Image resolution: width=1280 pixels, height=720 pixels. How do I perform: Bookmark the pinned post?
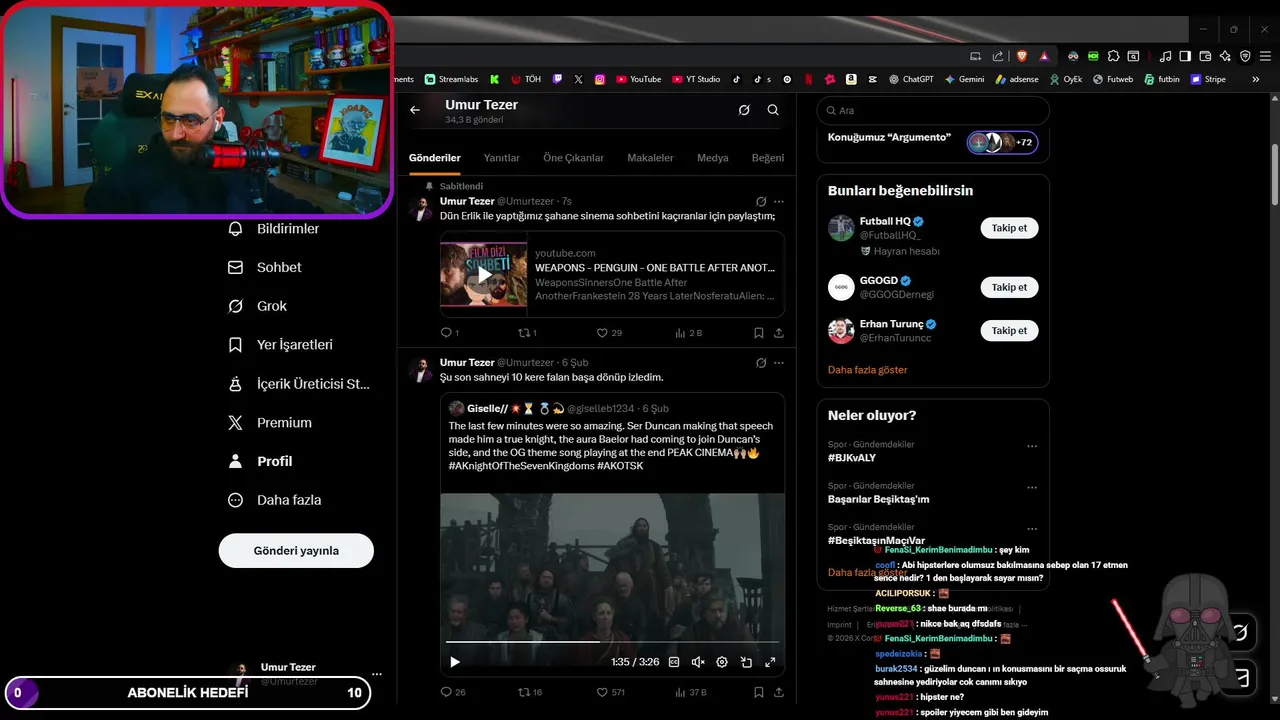point(759,333)
